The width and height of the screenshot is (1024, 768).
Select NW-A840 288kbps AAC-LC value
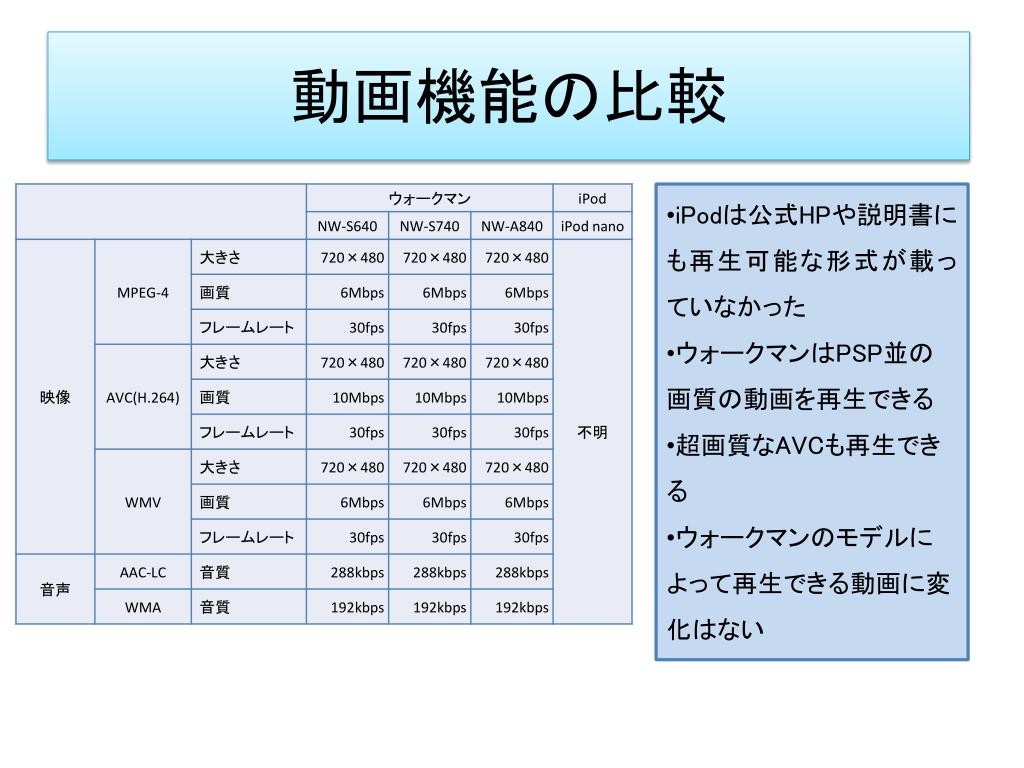[512, 572]
